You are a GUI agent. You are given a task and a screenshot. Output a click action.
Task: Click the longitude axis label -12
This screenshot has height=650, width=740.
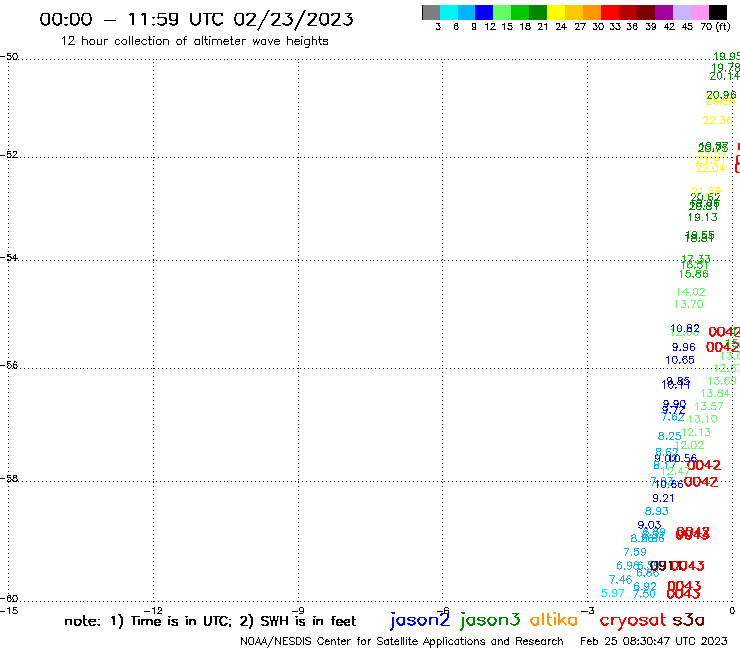click(153, 611)
